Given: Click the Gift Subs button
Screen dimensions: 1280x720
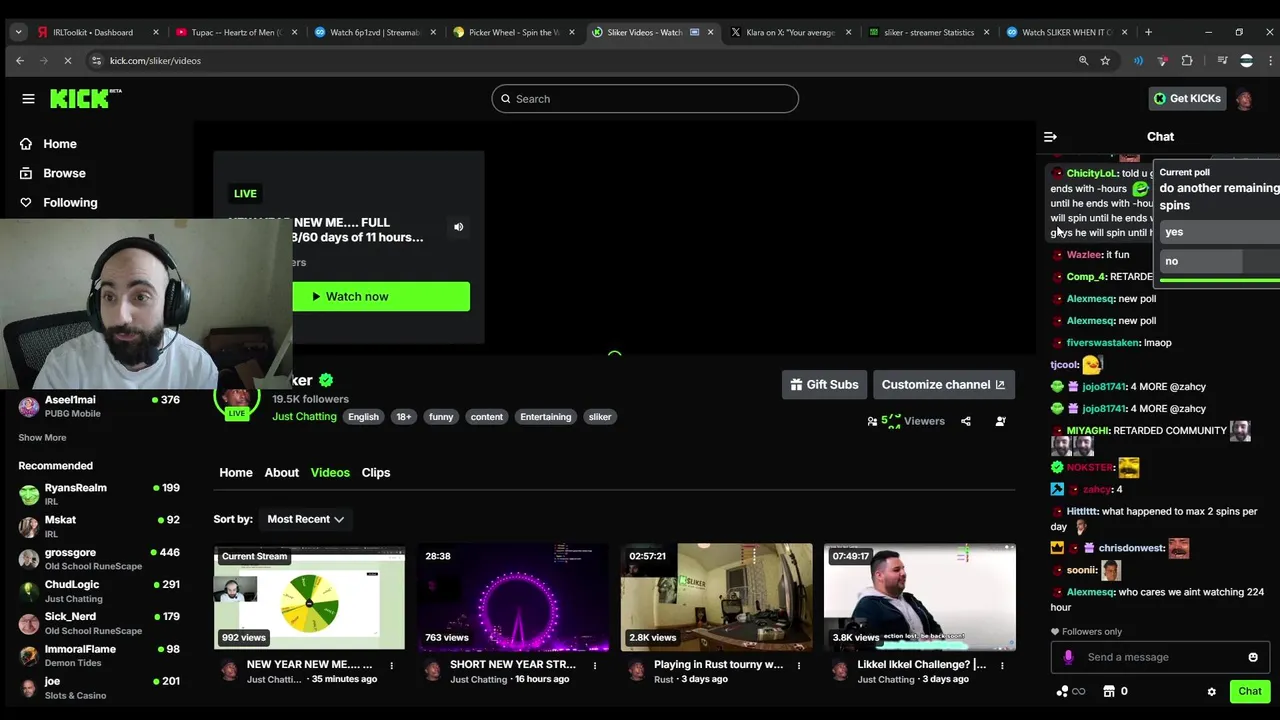Looking at the screenshot, I should 824,385.
